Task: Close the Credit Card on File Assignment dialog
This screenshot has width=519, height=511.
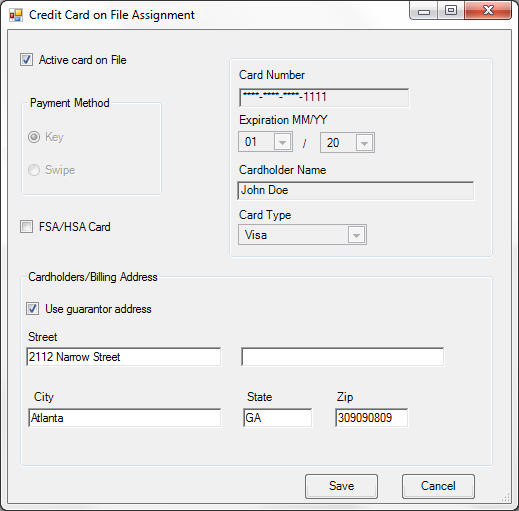Action: [488, 11]
